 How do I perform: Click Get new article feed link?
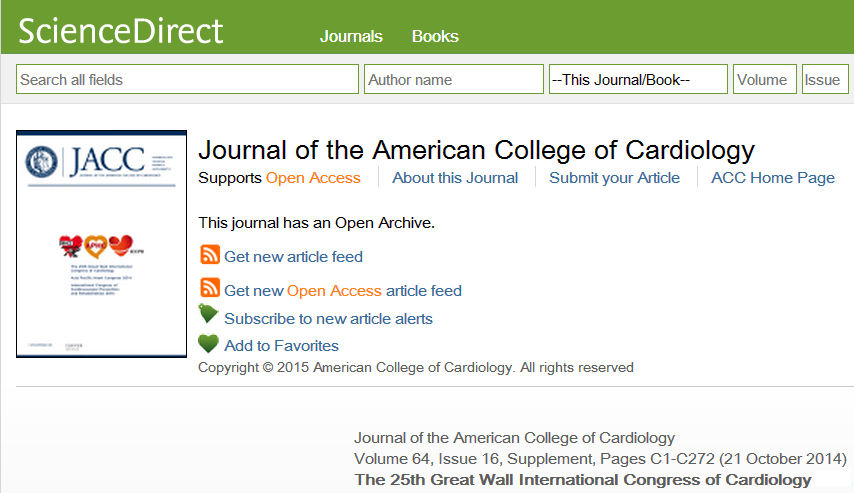pos(293,257)
